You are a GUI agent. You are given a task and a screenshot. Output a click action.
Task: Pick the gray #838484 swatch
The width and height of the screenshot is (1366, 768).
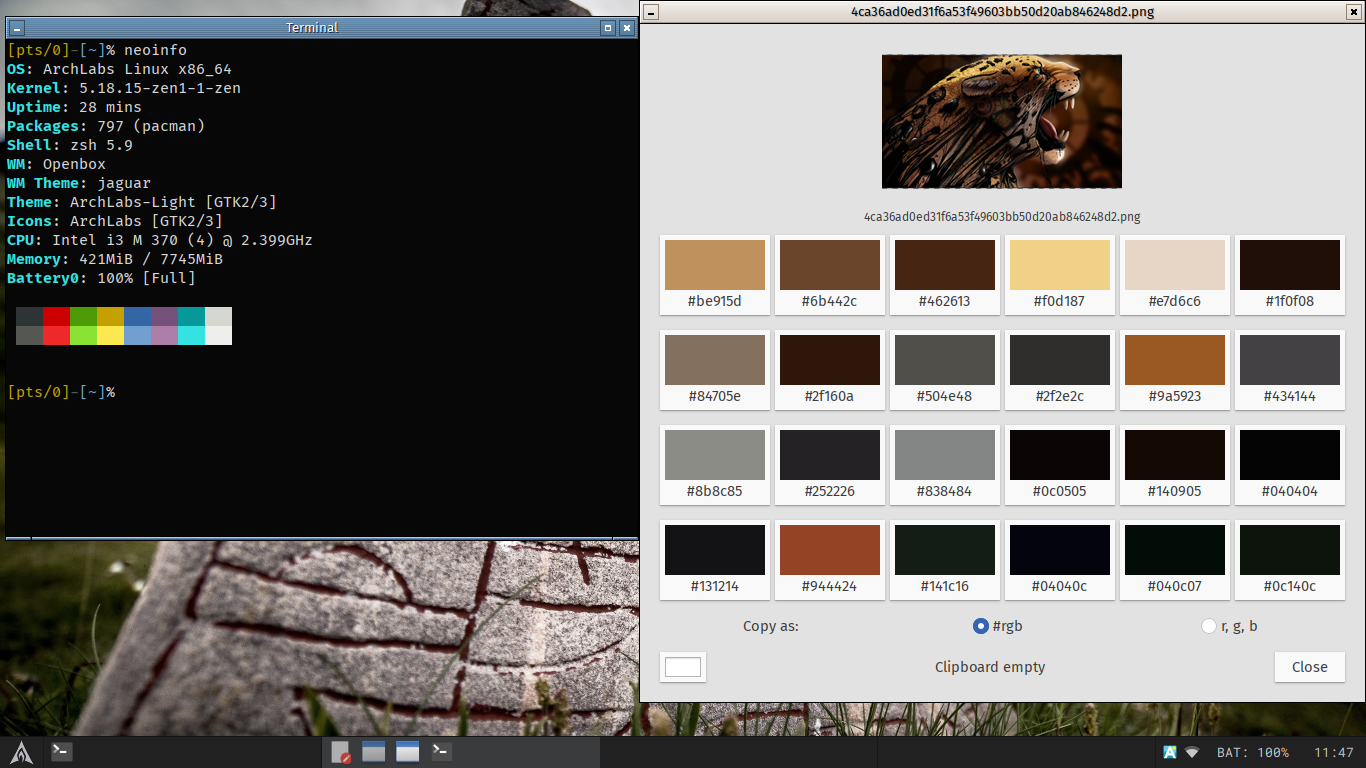click(945, 465)
